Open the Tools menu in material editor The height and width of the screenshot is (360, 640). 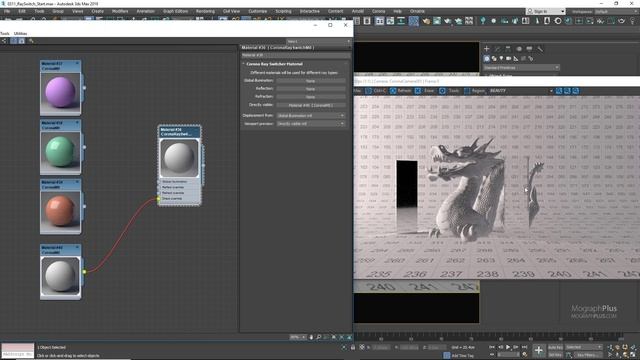click(4, 33)
